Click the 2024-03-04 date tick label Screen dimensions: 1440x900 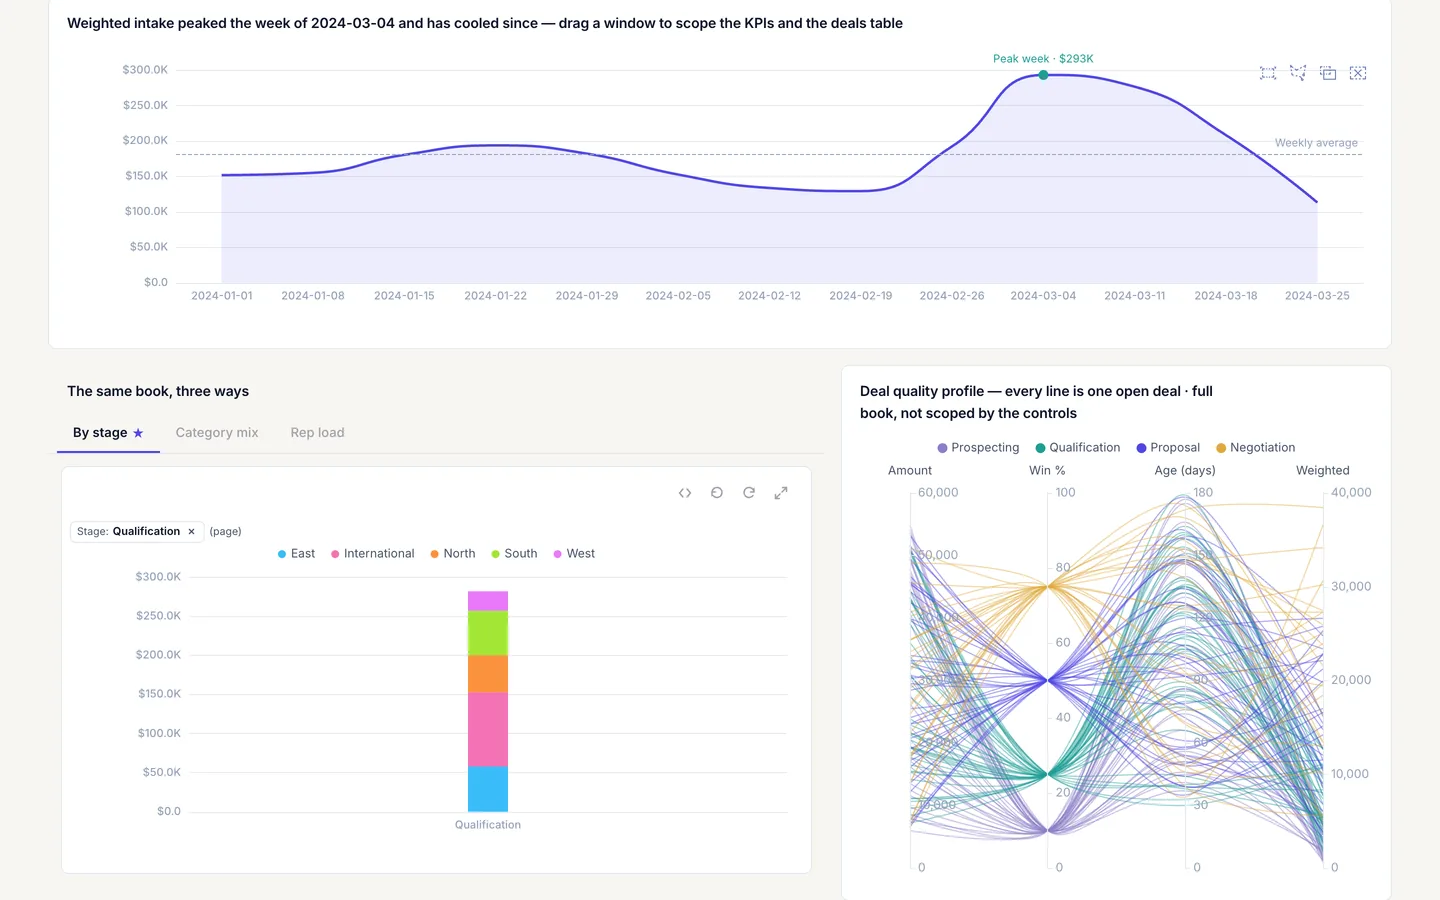tap(1043, 296)
